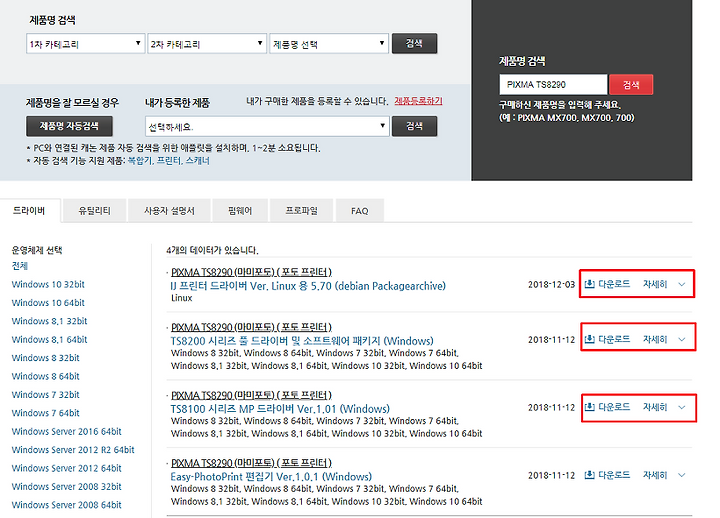Click PIXMA TS8290 product link above Easy-PhotoPrint

[x=251, y=462]
